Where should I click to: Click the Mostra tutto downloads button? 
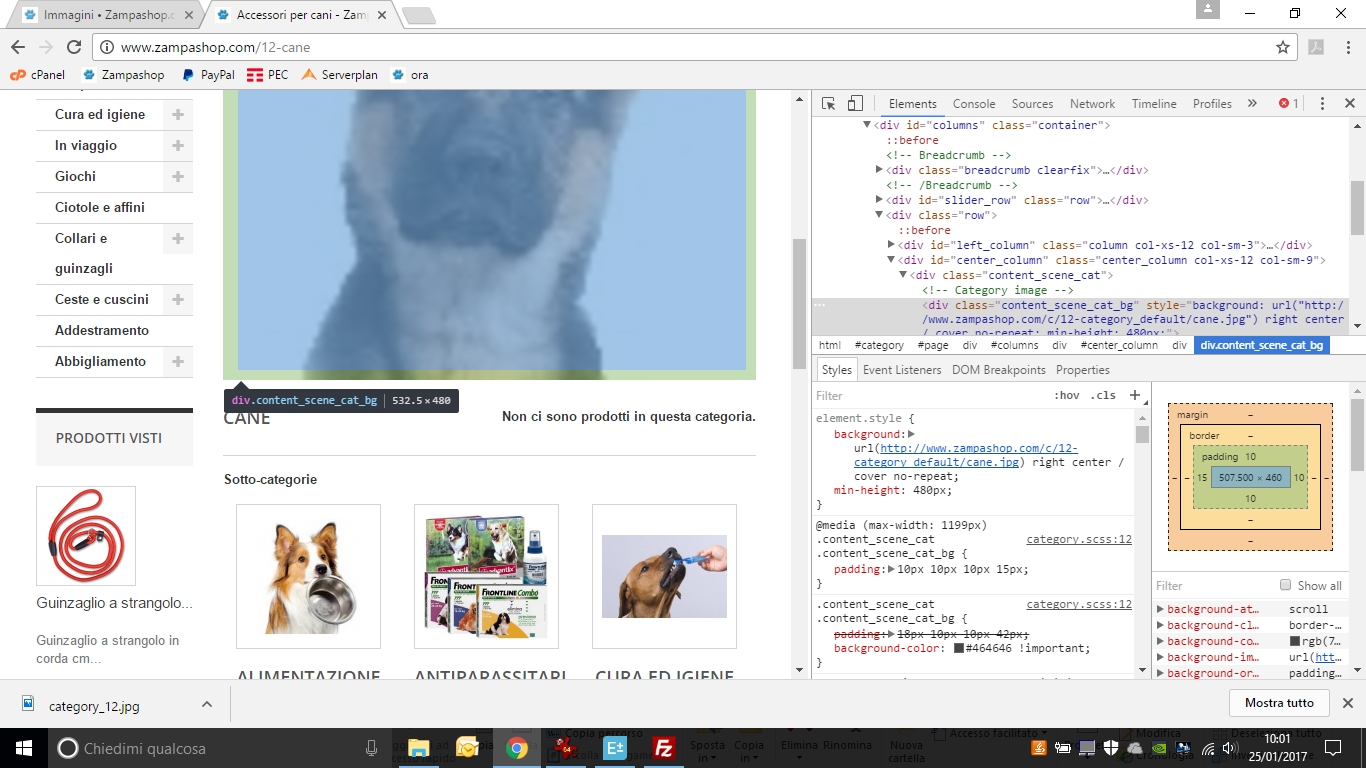[x=1279, y=703]
